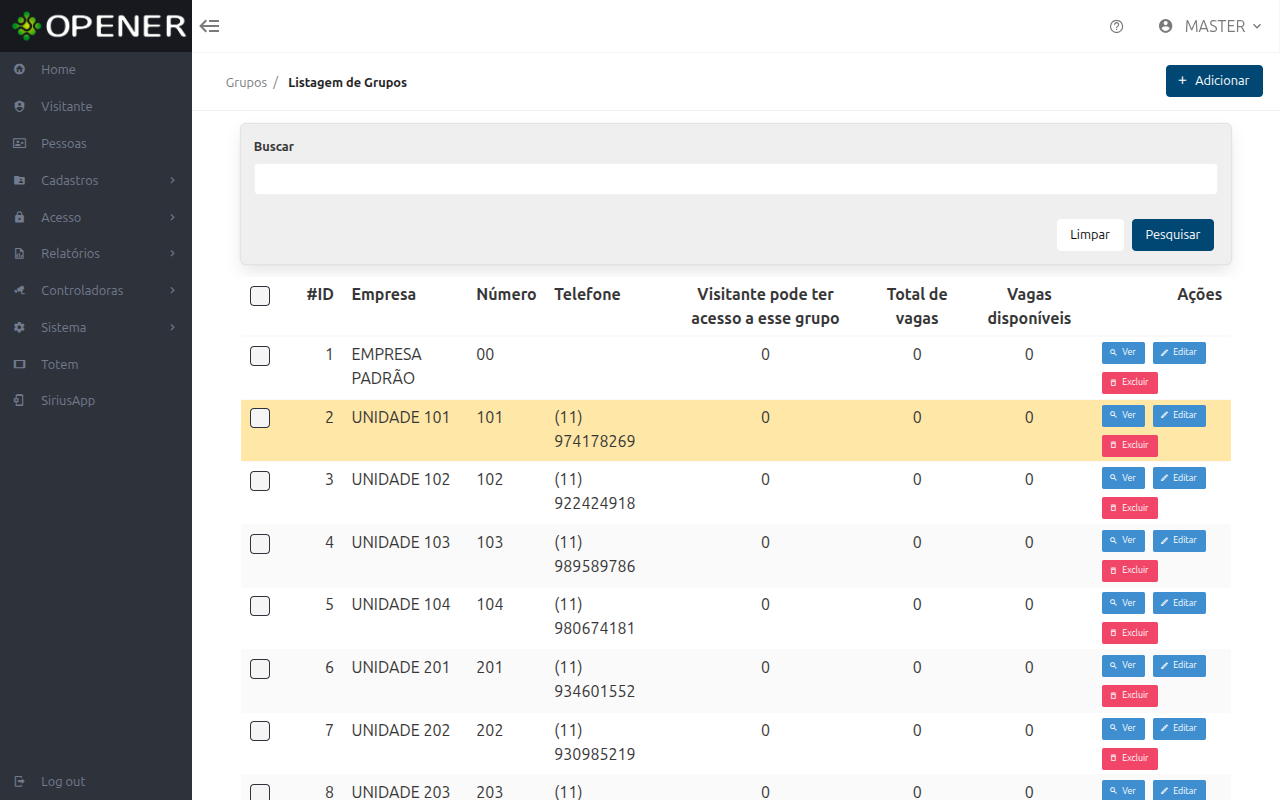Screen dimensions: 1280x800
Task: Expand the Cadastros submenu chevron
Action: tap(173, 180)
